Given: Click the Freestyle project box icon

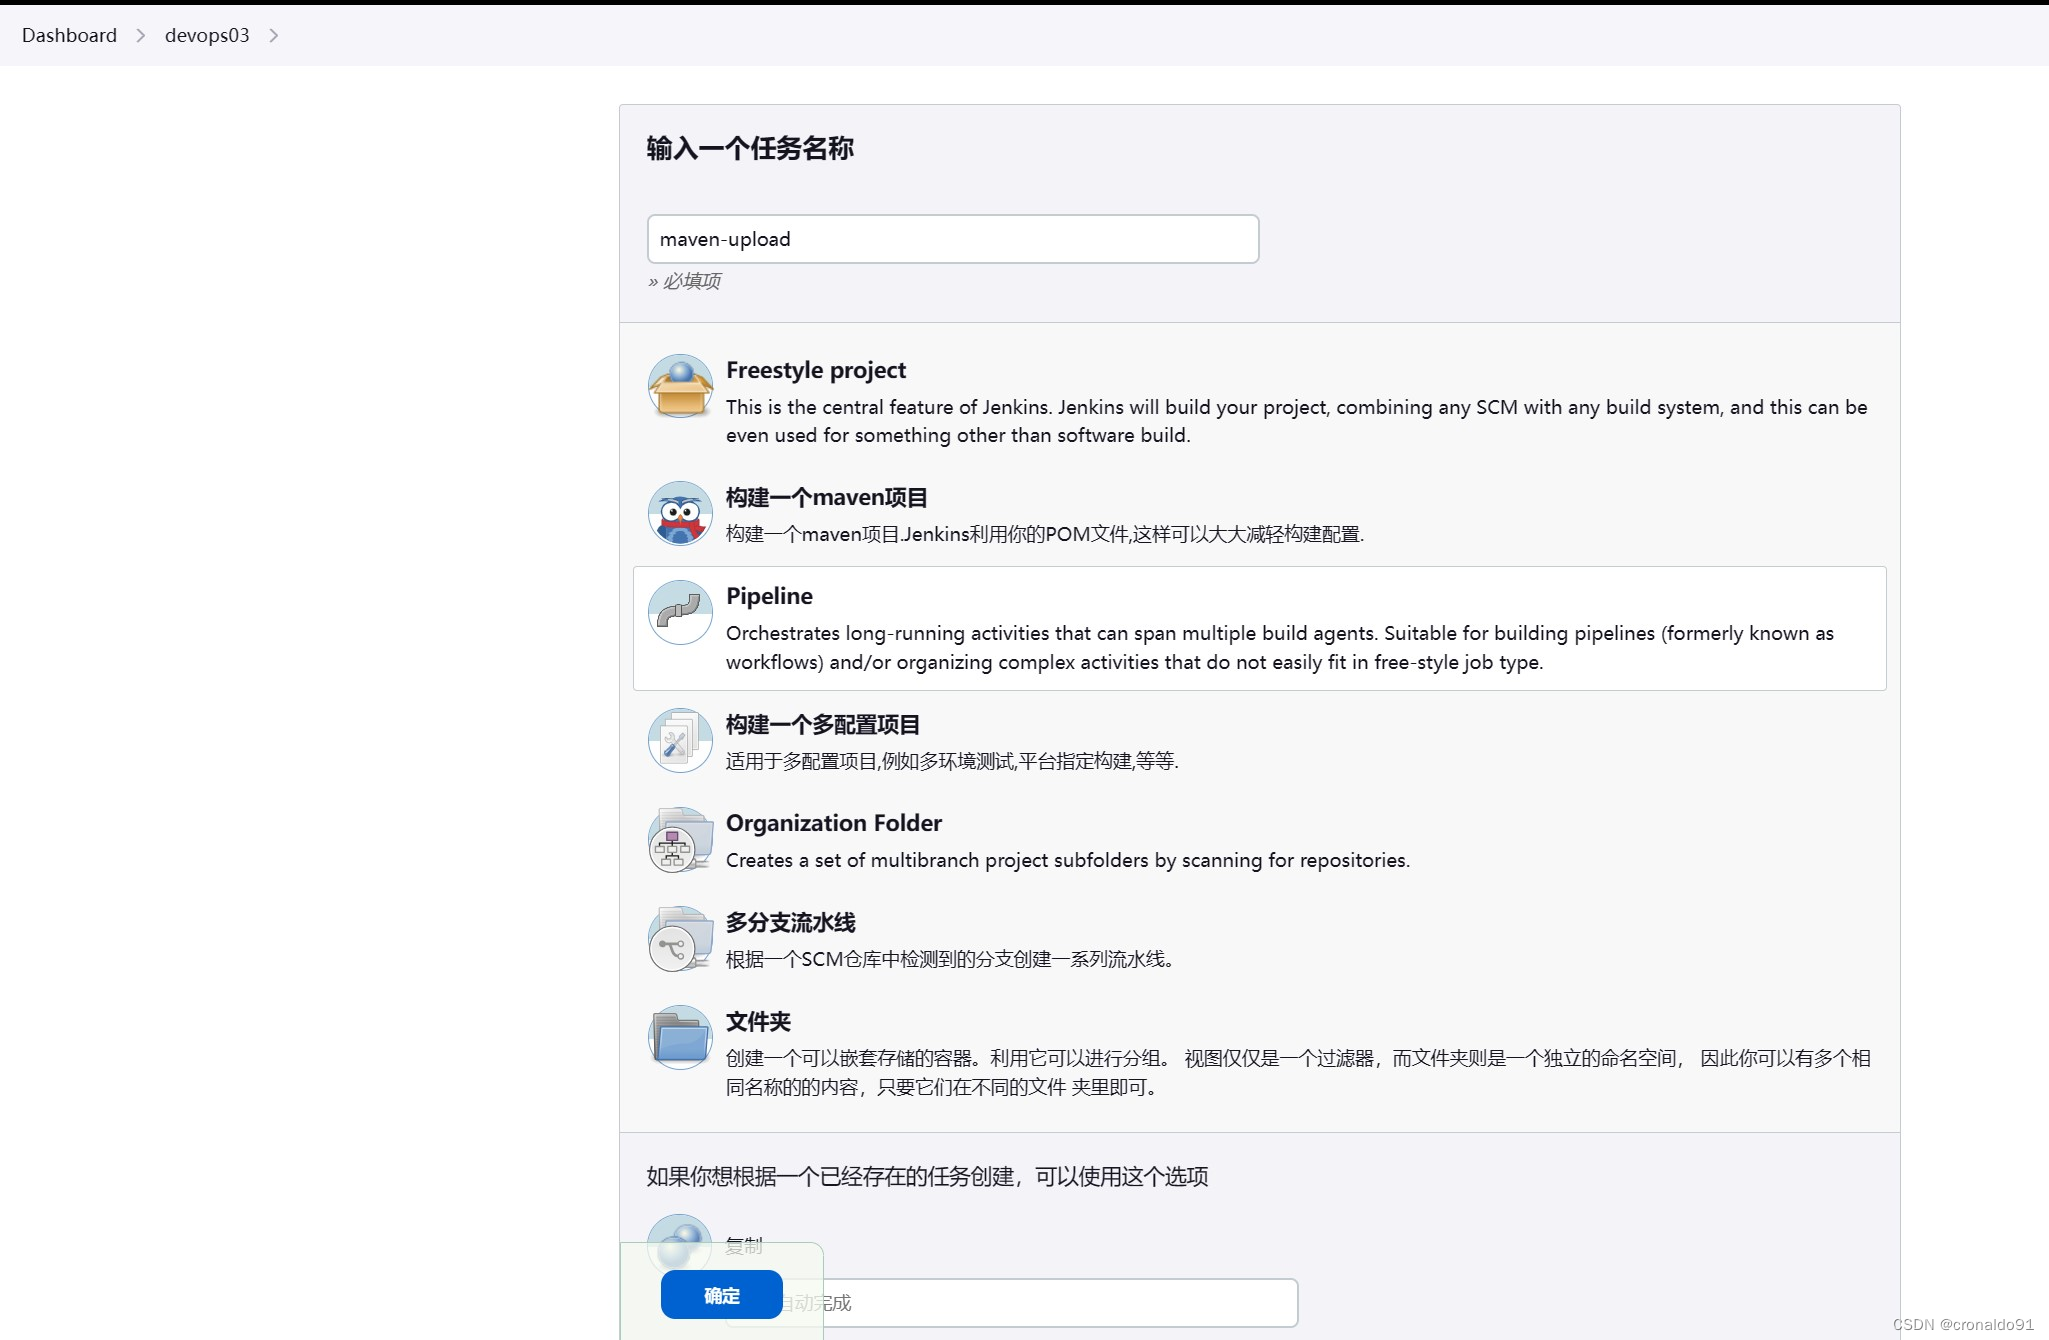Looking at the screenshot, I should click(680, 386).
